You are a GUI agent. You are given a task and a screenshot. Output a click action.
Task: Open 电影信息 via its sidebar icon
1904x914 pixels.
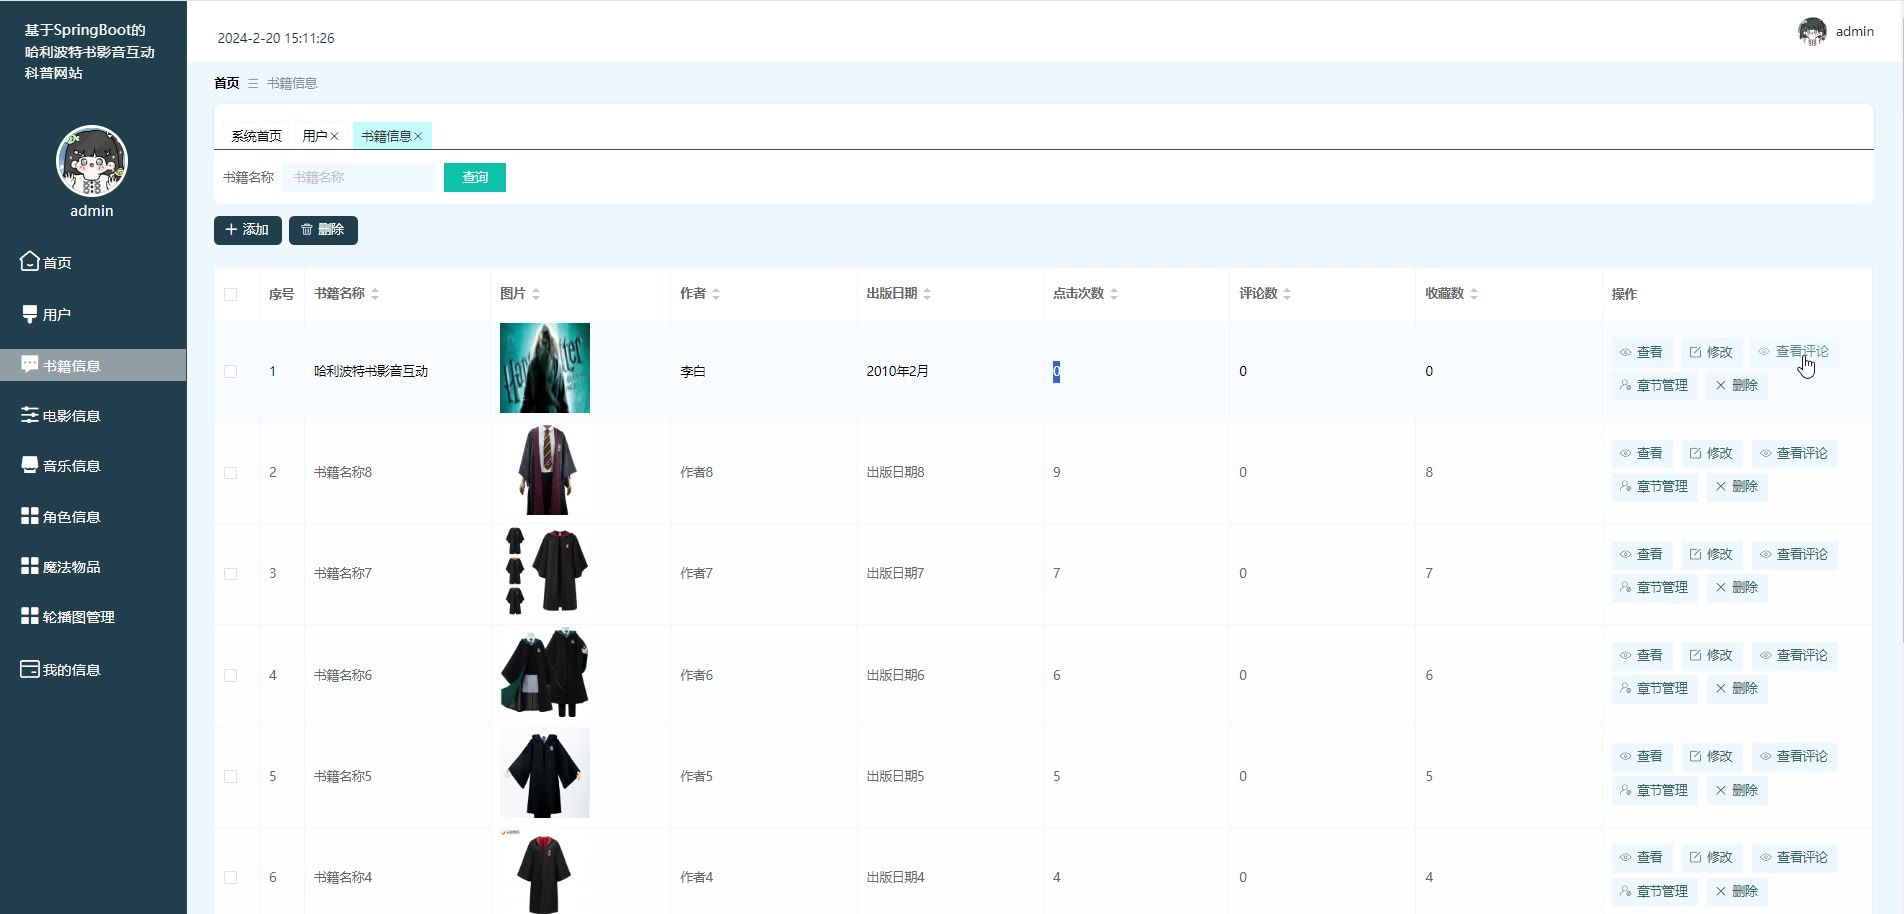pos(30,415)
